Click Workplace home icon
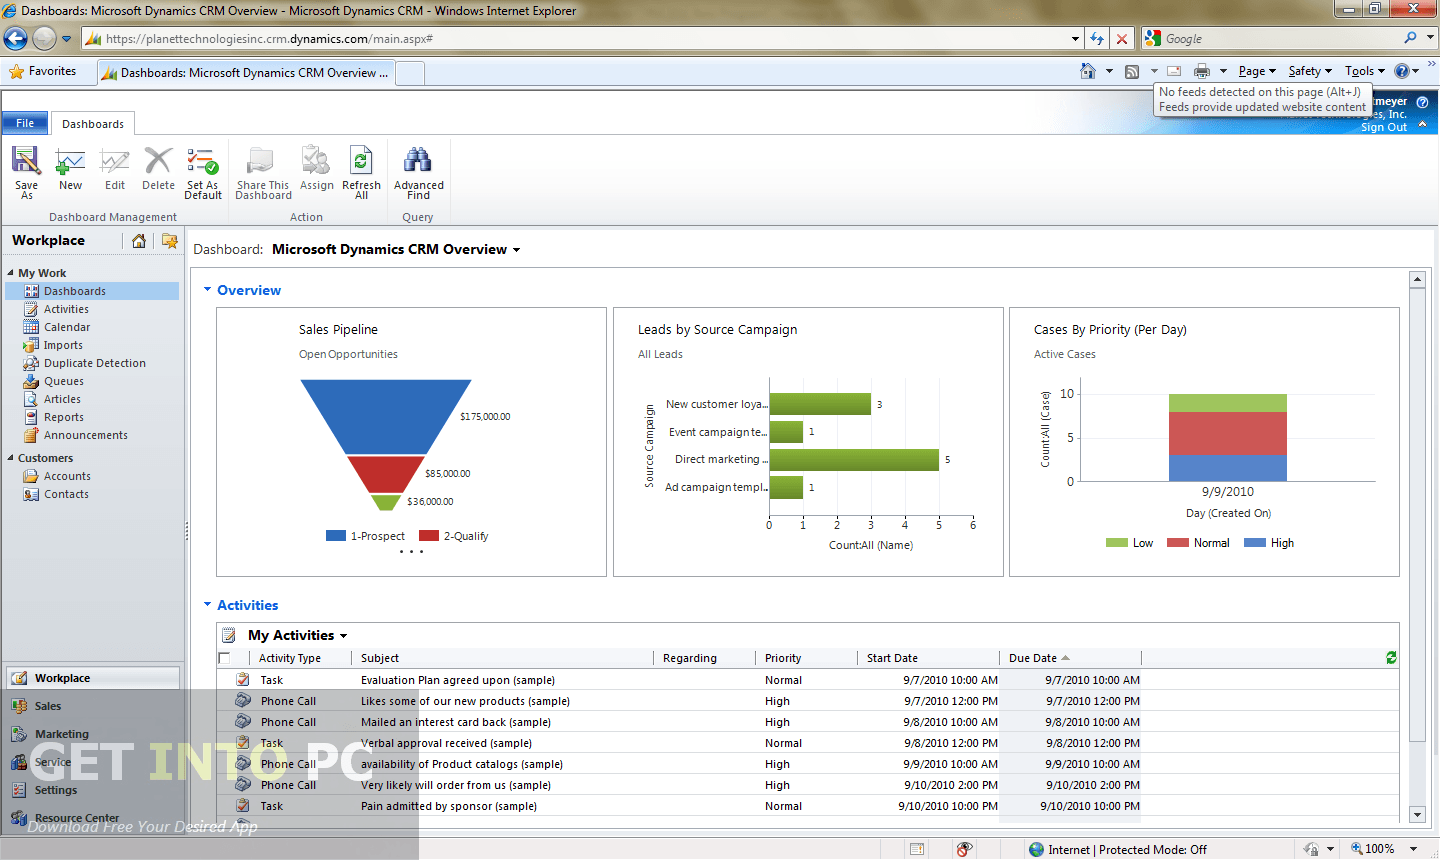Viewport: 1440px width, 860px height. coord(139,241)
